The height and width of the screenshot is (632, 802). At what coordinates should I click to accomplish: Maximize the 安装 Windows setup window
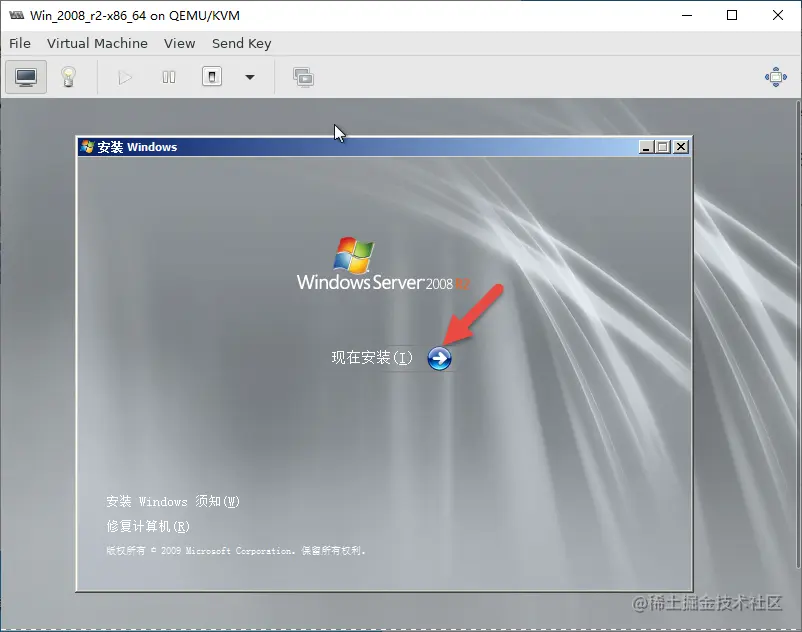tap(663, 147)
